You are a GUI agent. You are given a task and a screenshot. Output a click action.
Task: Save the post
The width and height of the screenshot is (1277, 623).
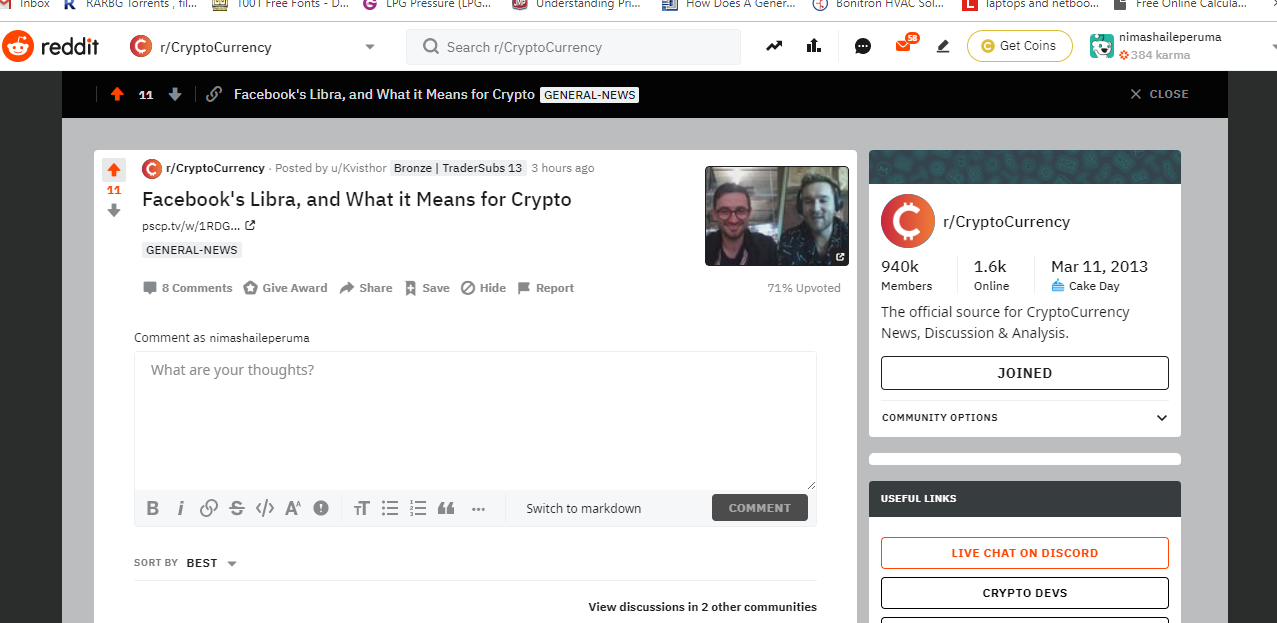(x=427, y=288)
